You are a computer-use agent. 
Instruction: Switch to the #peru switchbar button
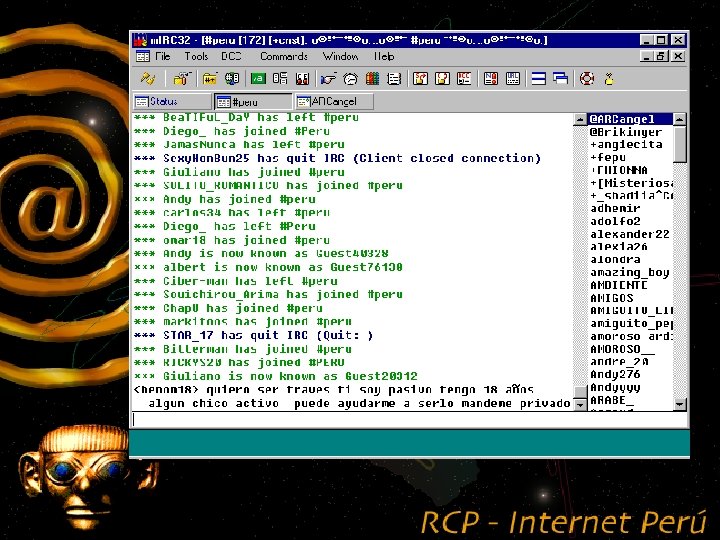(253, 101)
